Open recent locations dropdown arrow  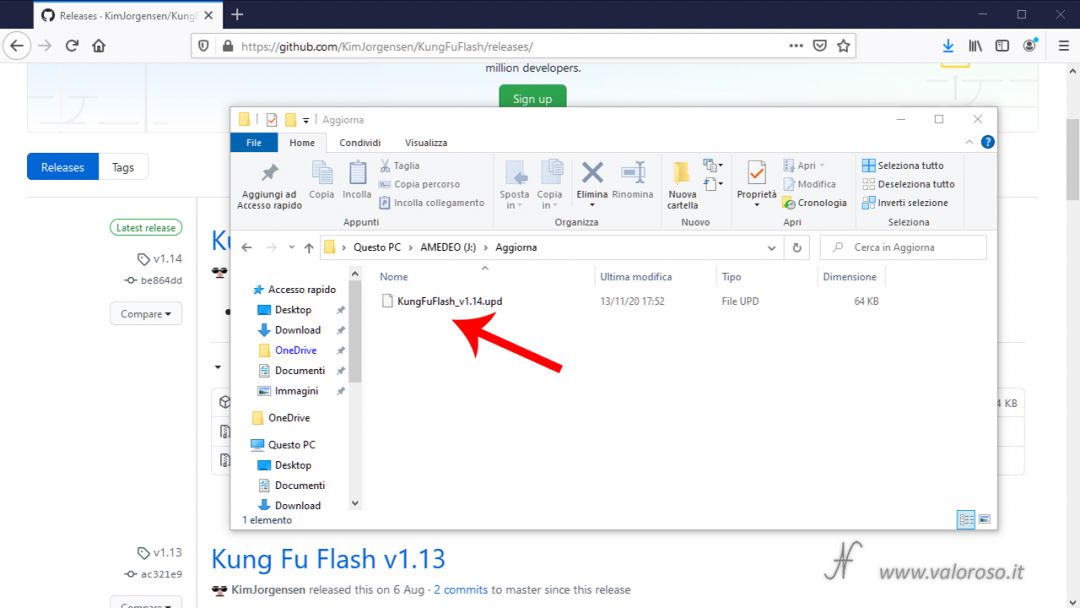pyautogui.click(x=291, y=247)
